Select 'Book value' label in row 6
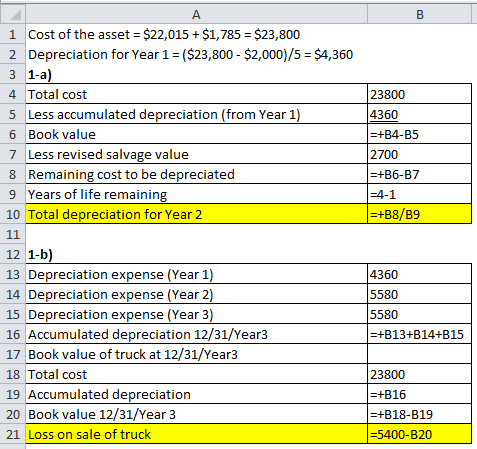Viewport: 477px width, 449px height. point(196,134)
